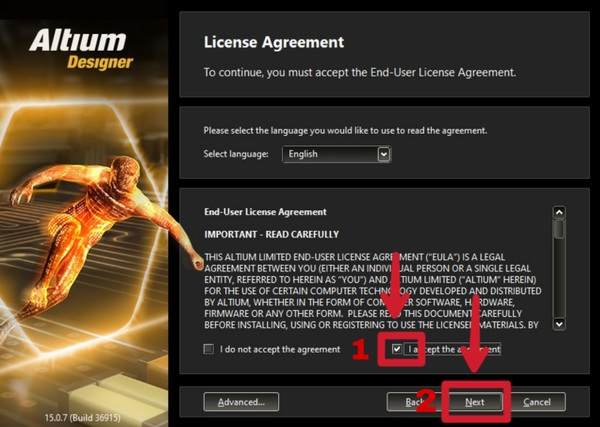Image resolution: width=600 pixels, height=427 pixels.
Task: Toggle the 'I accept the agreement' checkbox
Action: (x=397, y=349)
